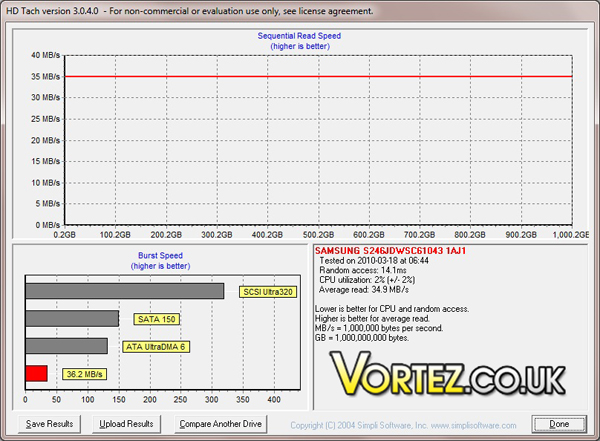This screenshot has width=600, height=441.
Task: Open Compare Another Drive
Action: pos(220,424)
